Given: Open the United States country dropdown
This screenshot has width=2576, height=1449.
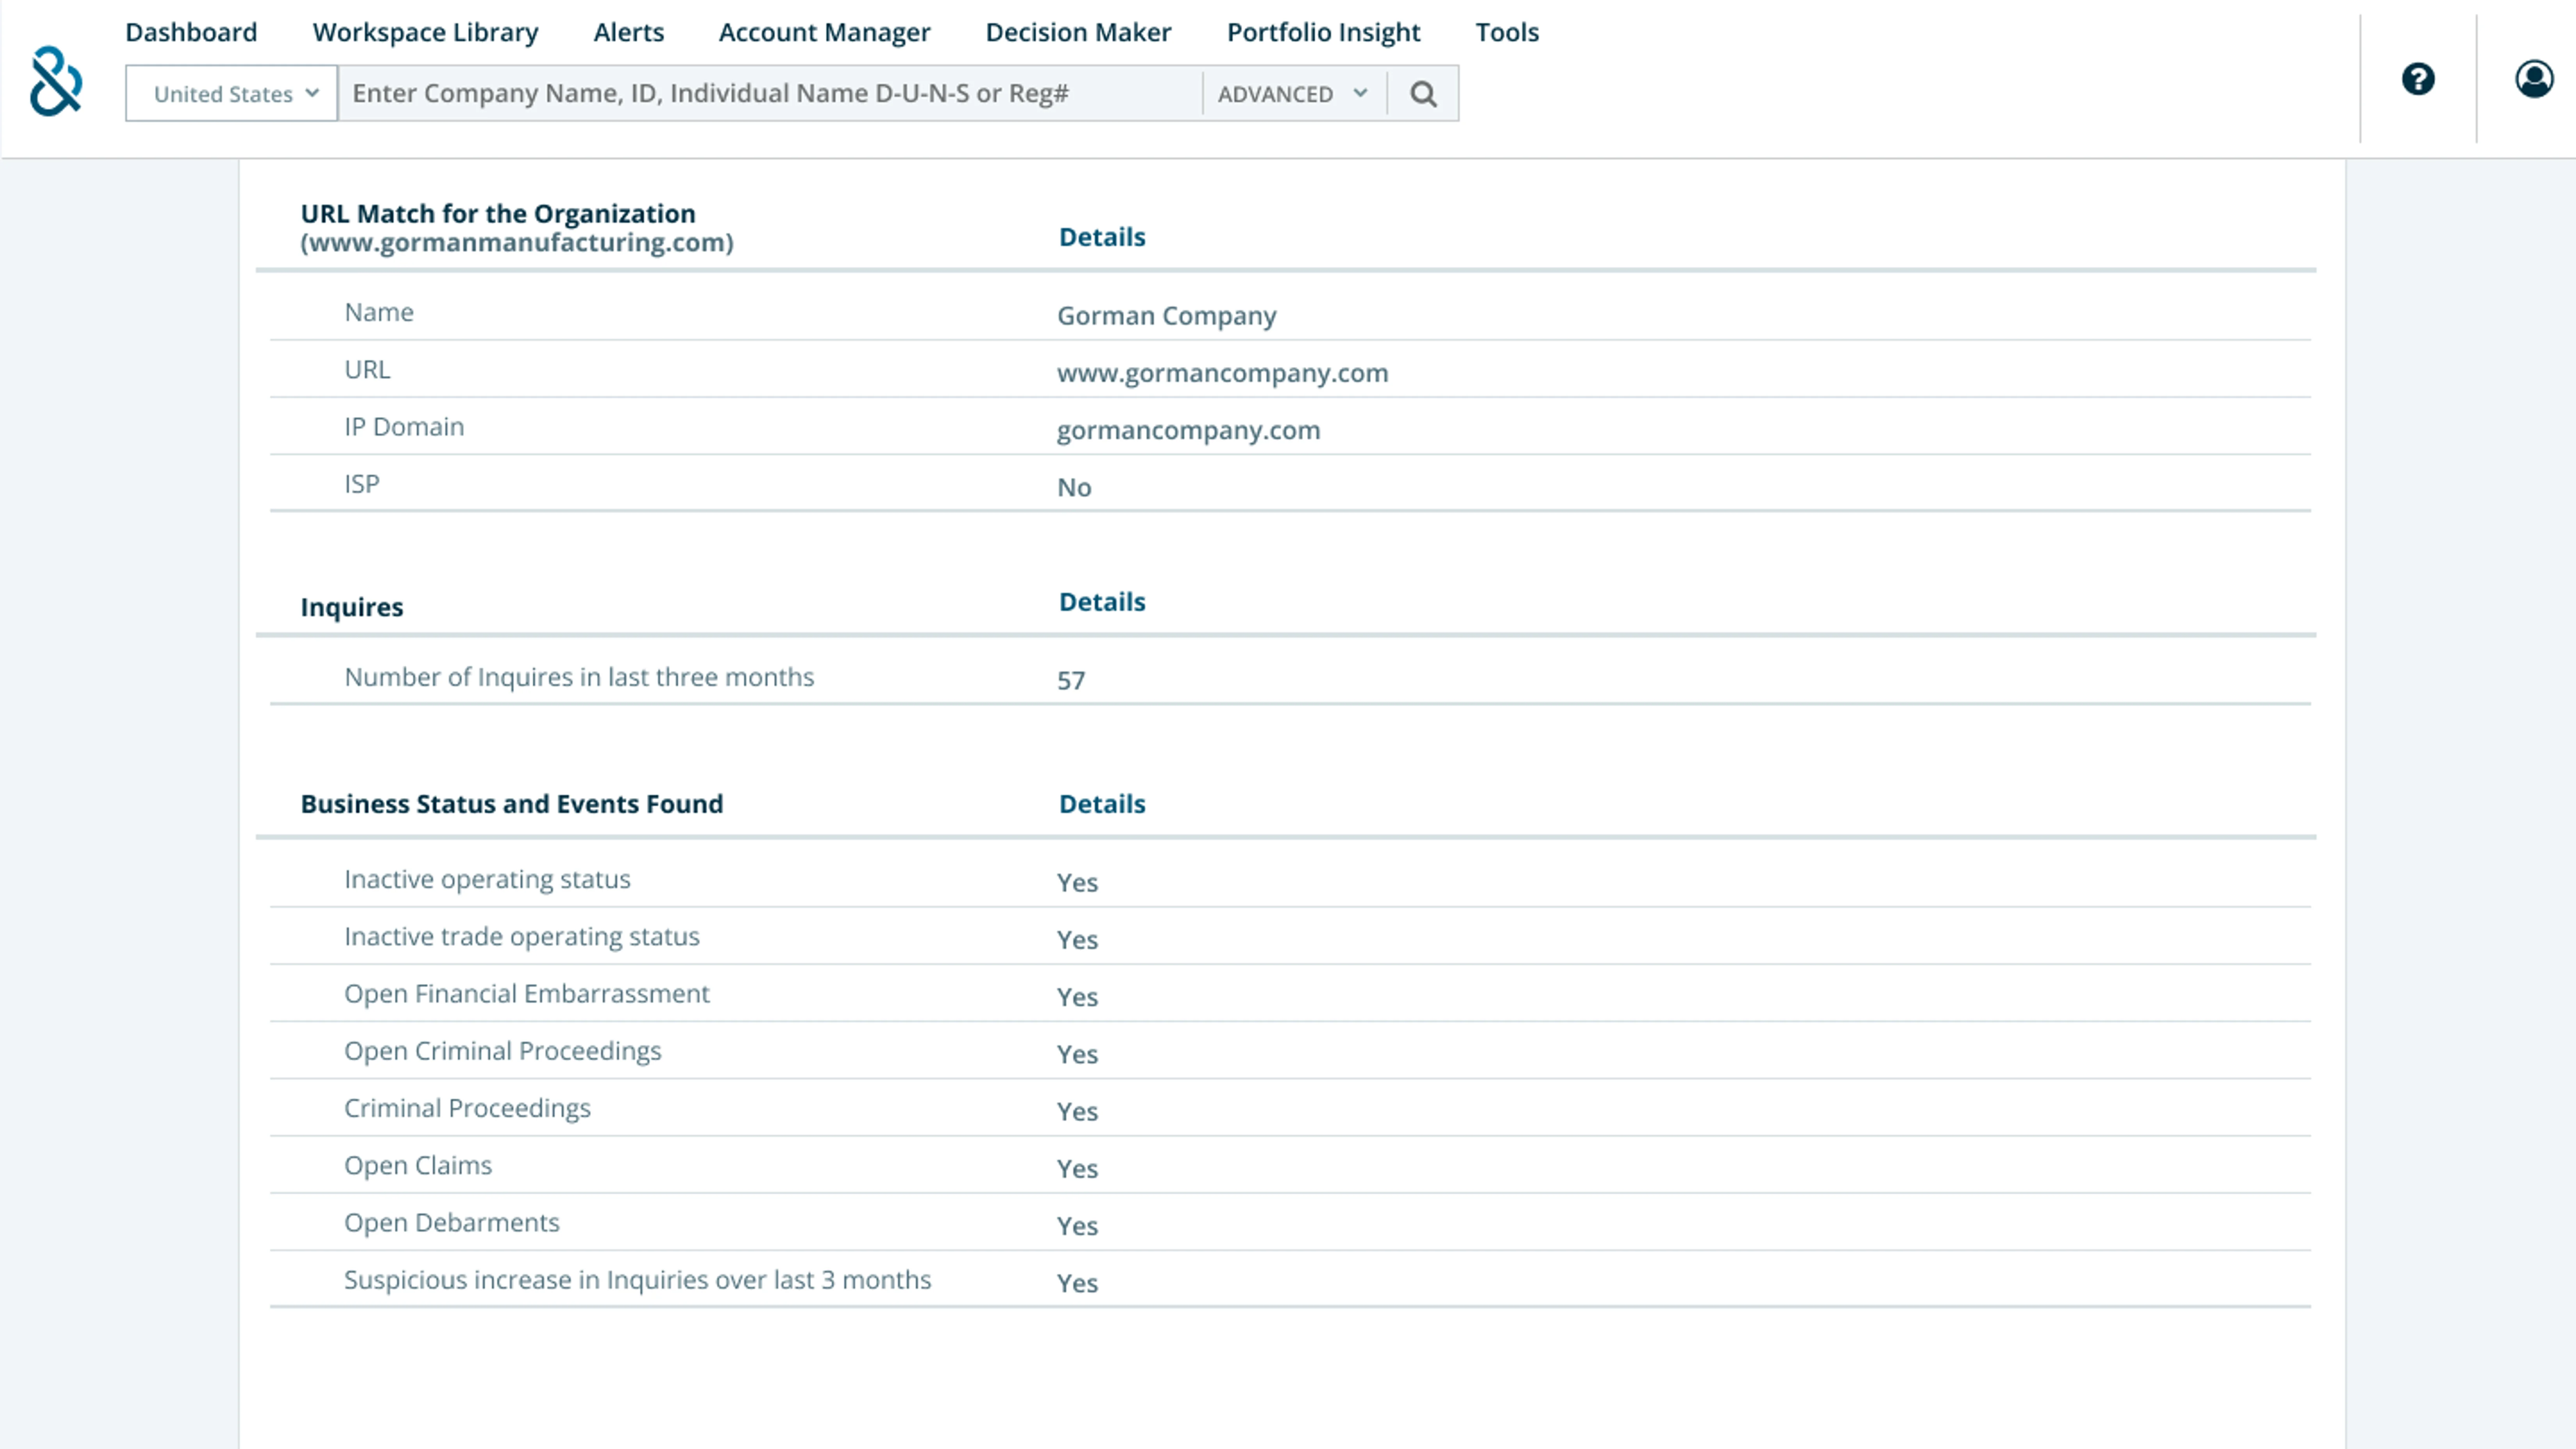Looking at the screenshot, I should [x=232, y=94].
